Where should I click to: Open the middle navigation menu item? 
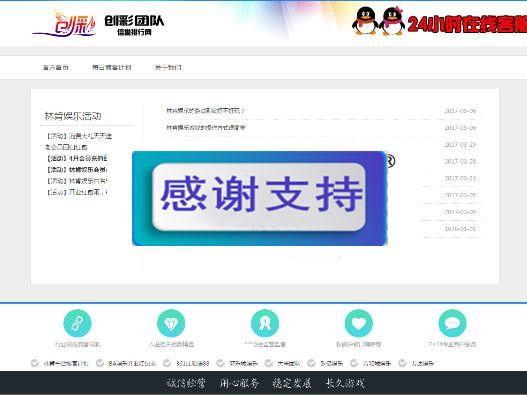[112, 68]
